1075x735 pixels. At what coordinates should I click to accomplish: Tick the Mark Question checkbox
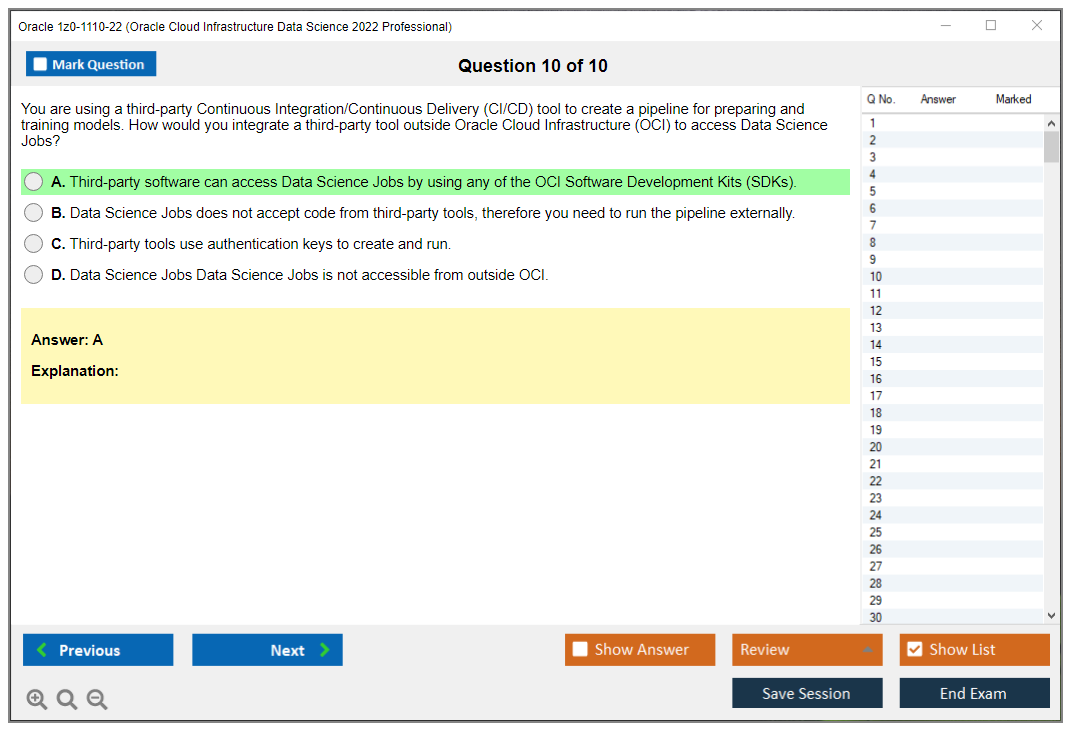pyautogui.click(x=41, y=65)
